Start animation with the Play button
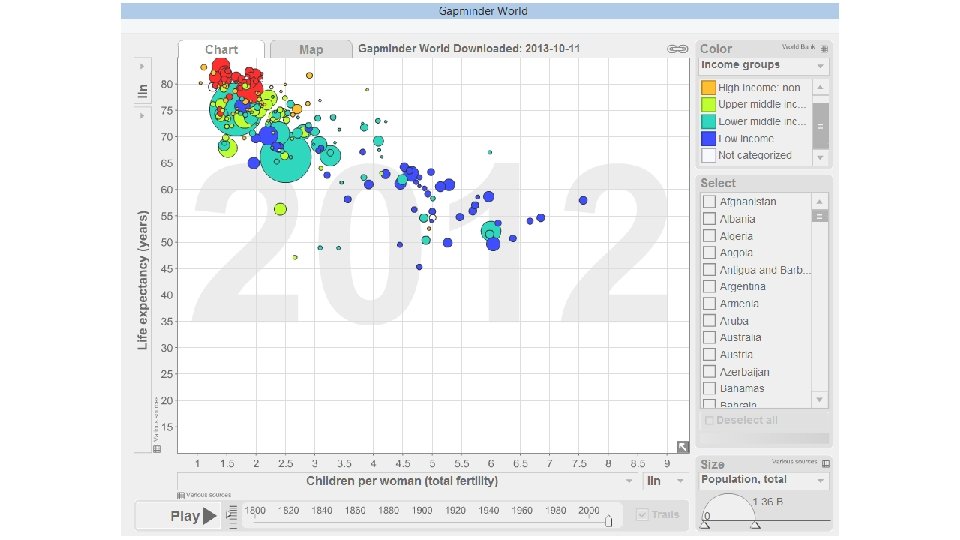This screenshot has width=960, height=540. click(192, 516)
